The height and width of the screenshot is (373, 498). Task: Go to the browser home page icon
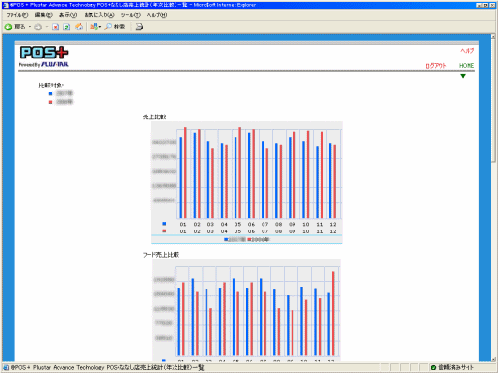79,27
